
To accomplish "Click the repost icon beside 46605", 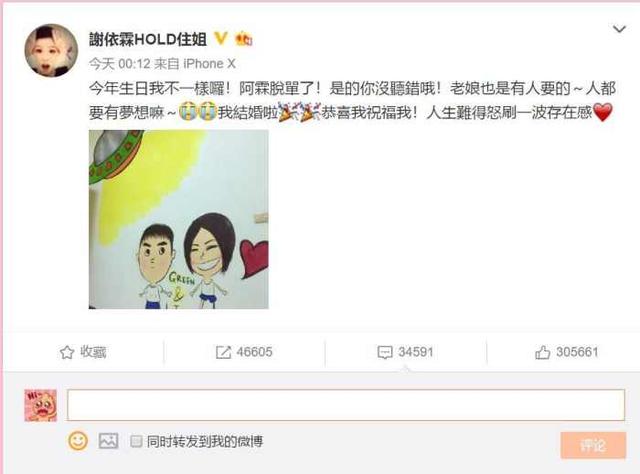I will (x=223, y=352).
